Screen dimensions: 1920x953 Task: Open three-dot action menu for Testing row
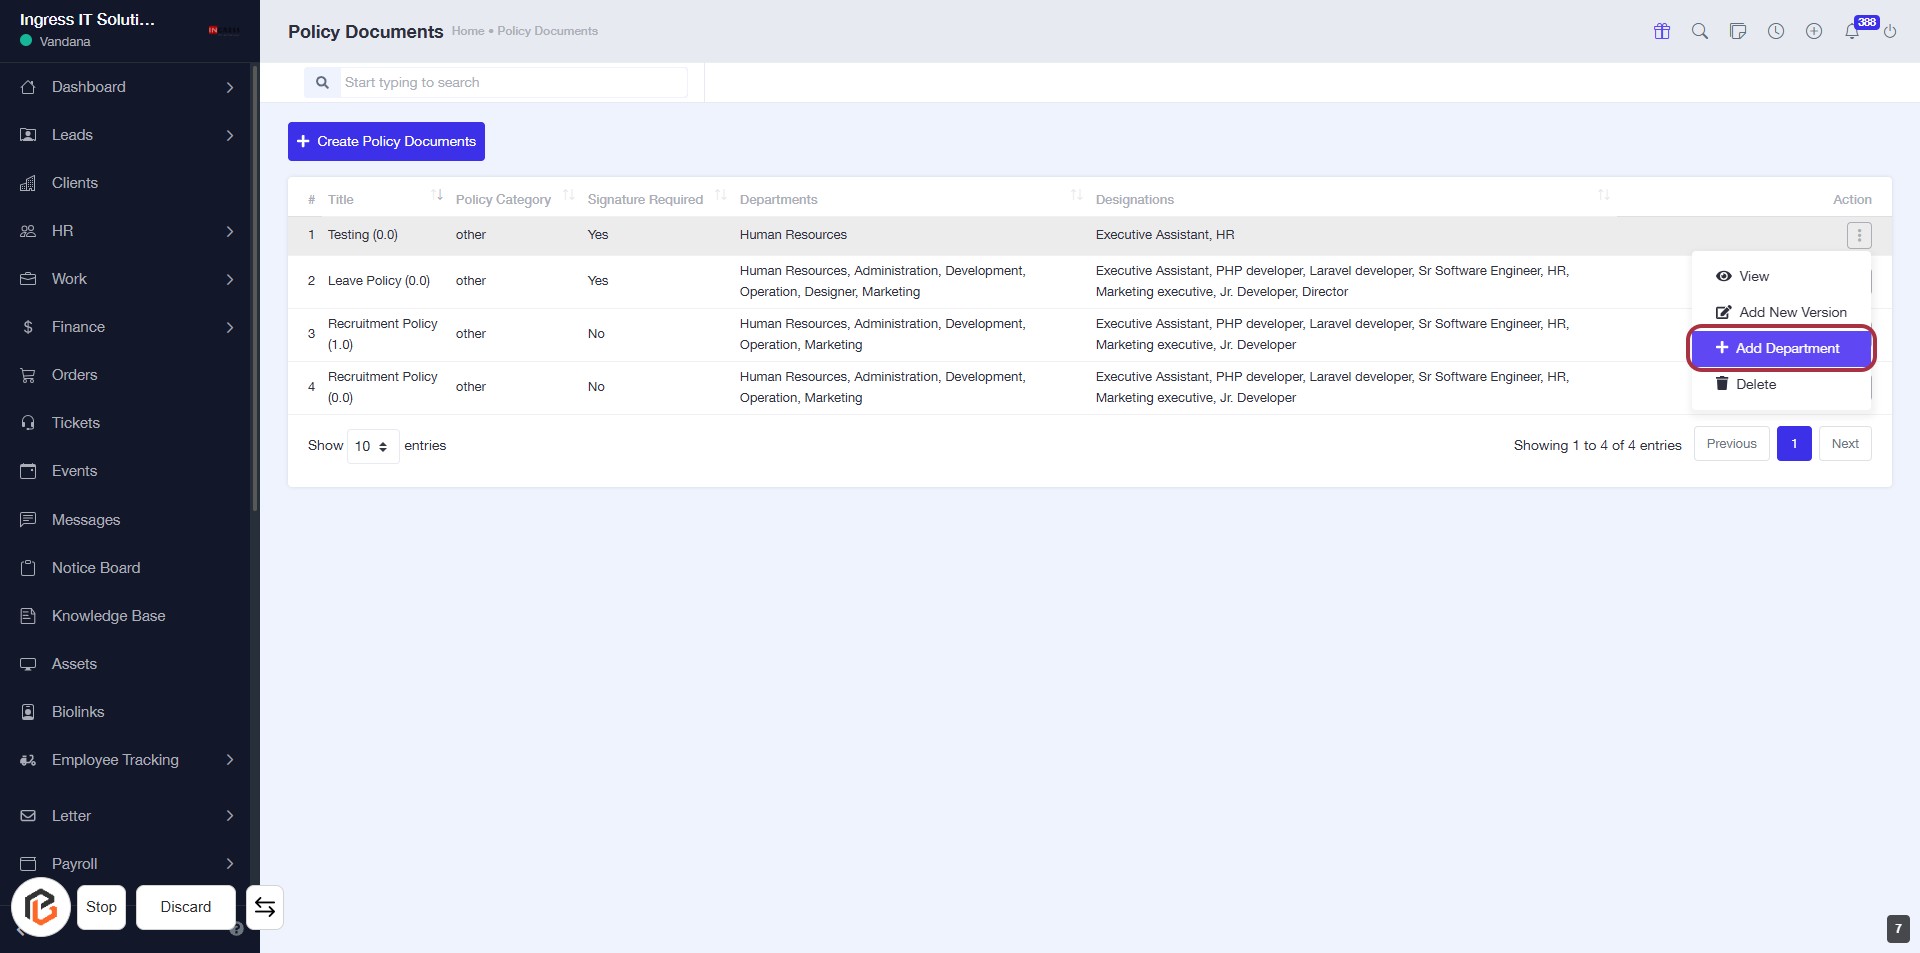tap(1858, 236)
